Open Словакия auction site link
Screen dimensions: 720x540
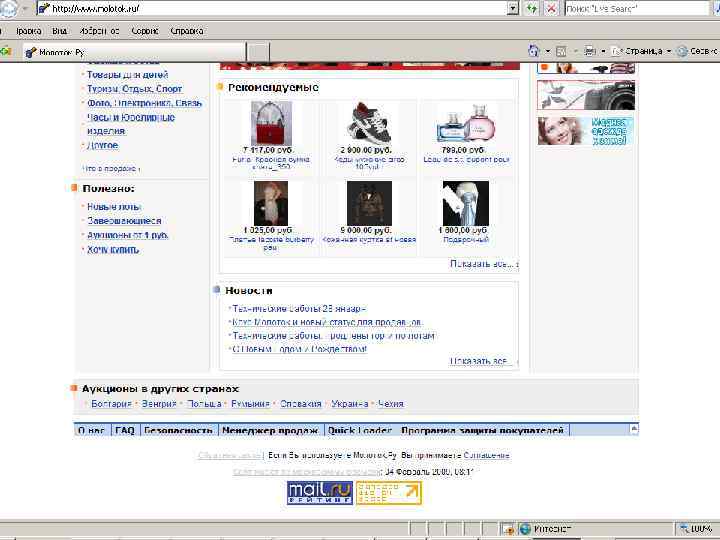click(x=301, y=404)
